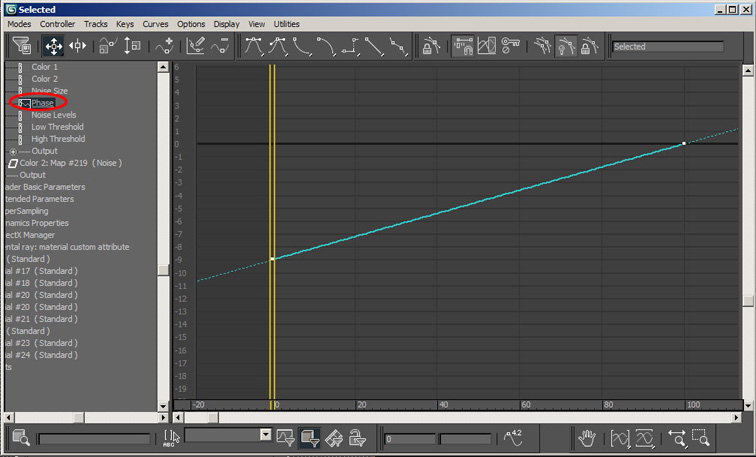
Task: Click the Zoom Region tool
Action: pyautogui.click(x=701, y=438)
